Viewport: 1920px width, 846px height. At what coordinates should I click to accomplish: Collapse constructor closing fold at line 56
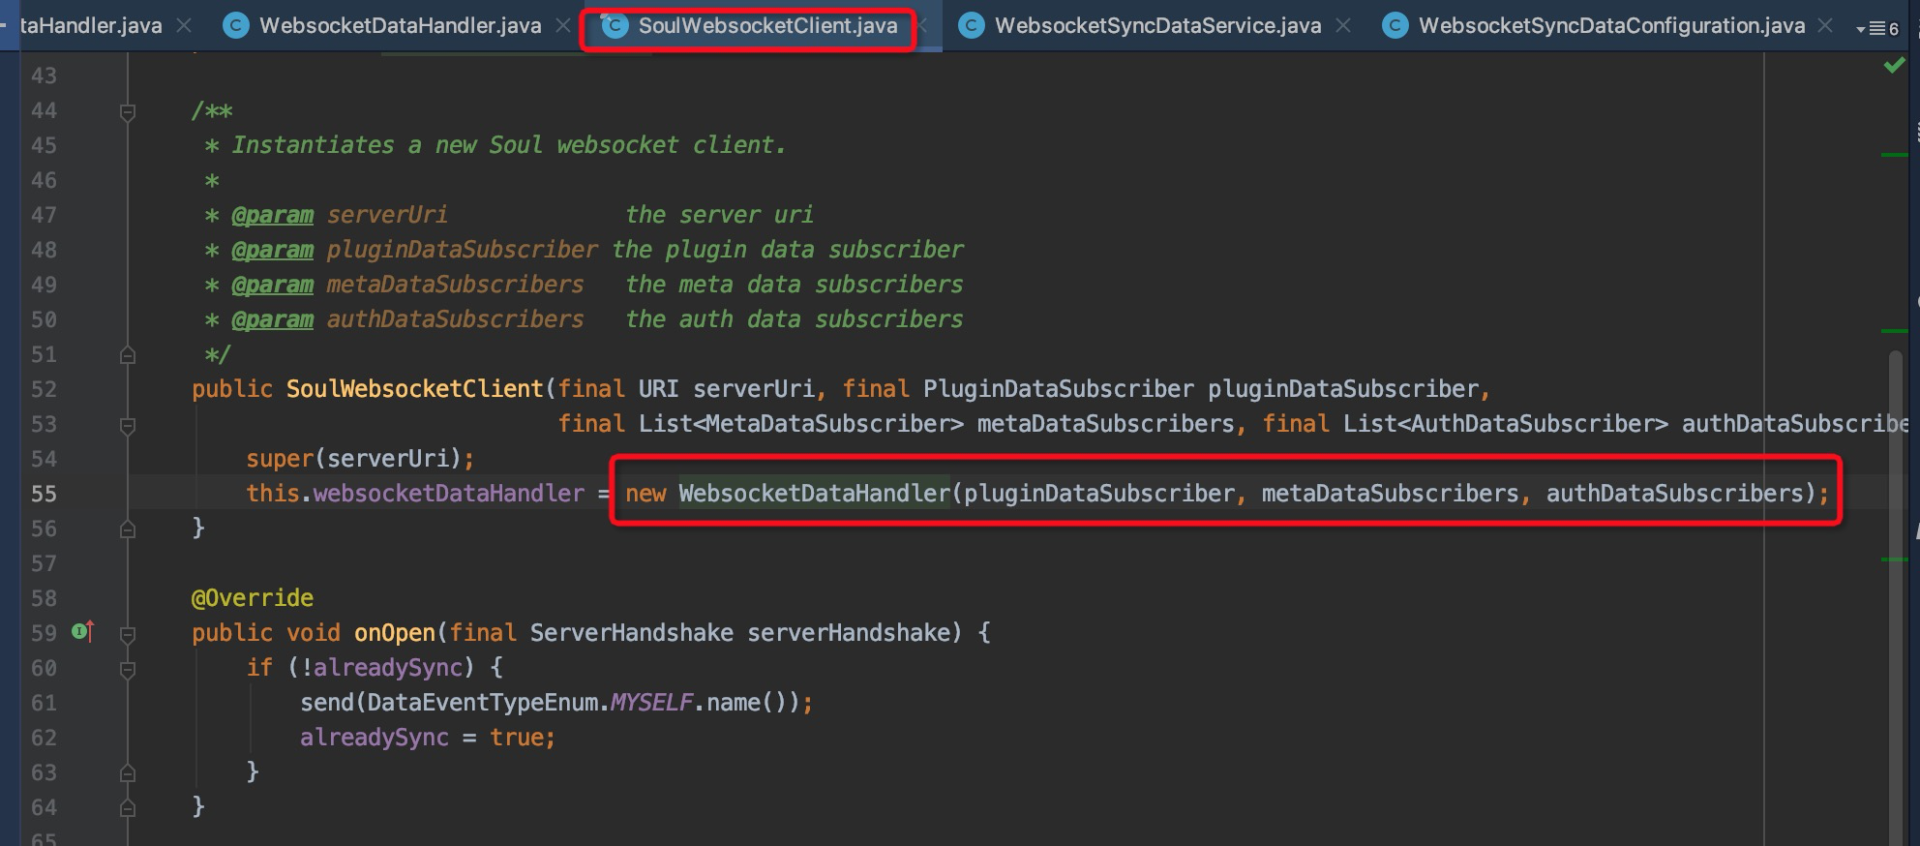(128, 529)
